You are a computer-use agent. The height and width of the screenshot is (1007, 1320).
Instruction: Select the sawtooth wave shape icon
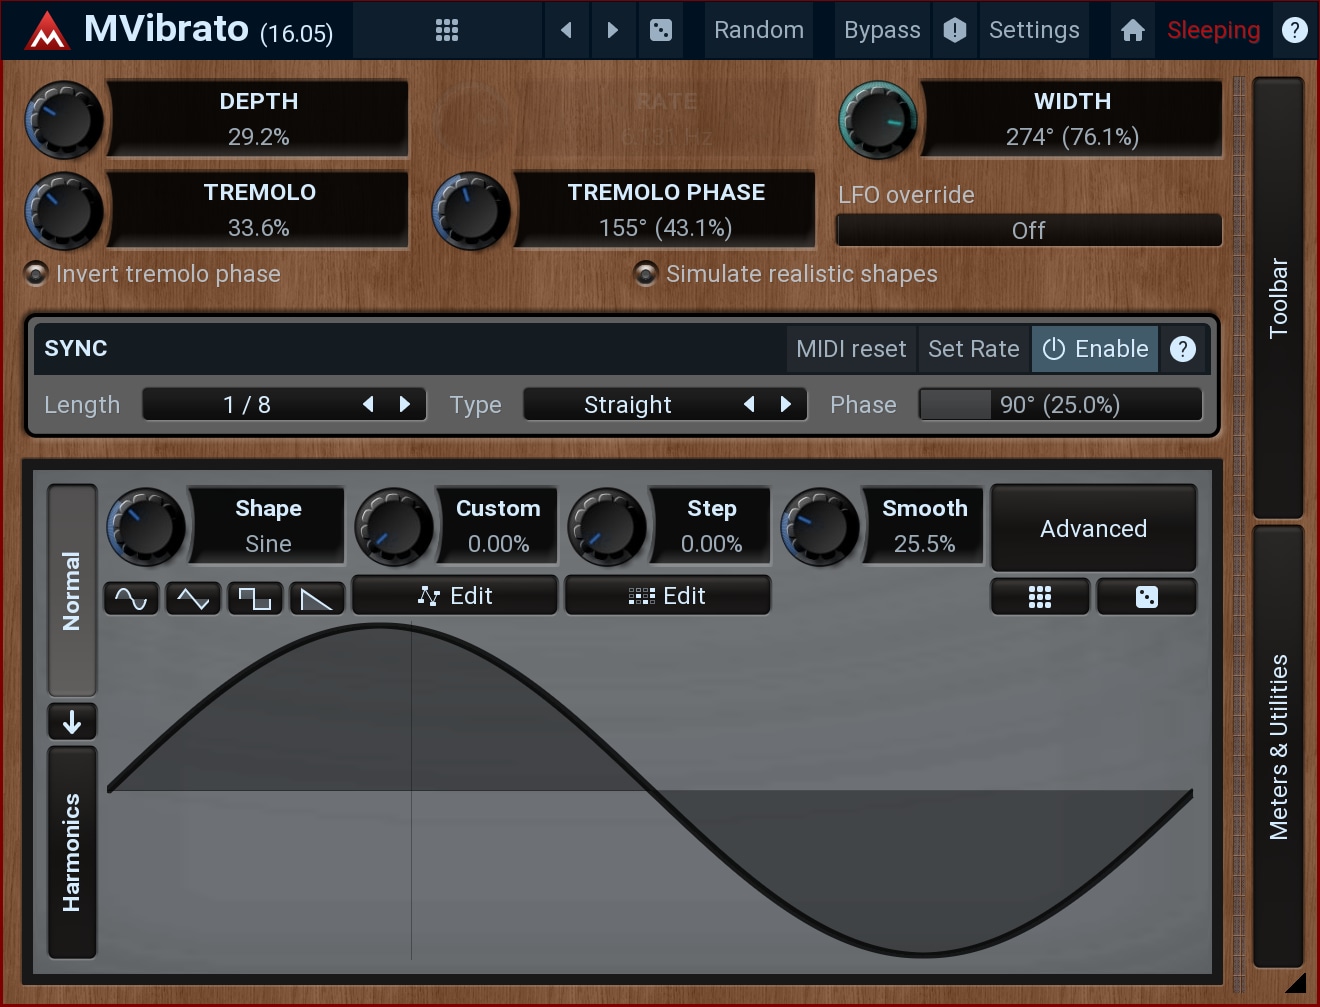[317, 598]
